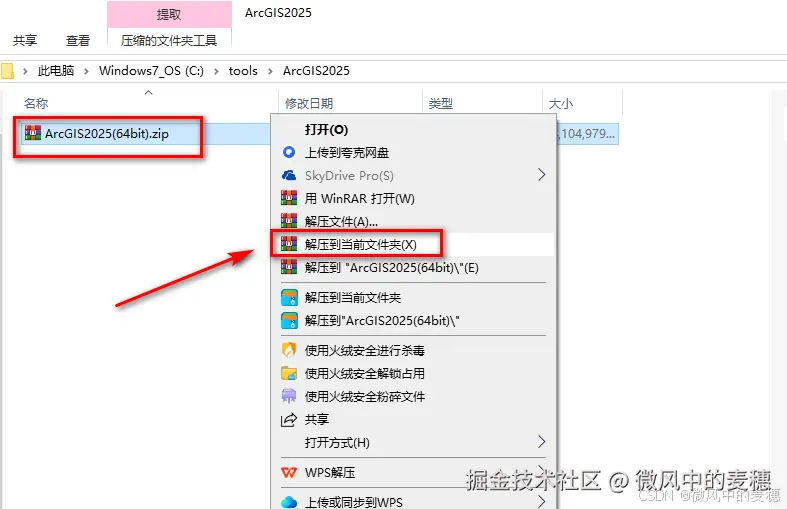Image resolution: width=787 pixels, height=509 pixels.
Task: Open the chevron dropdown after 此电脑 in the path
Action: click(x=86, y=71)
